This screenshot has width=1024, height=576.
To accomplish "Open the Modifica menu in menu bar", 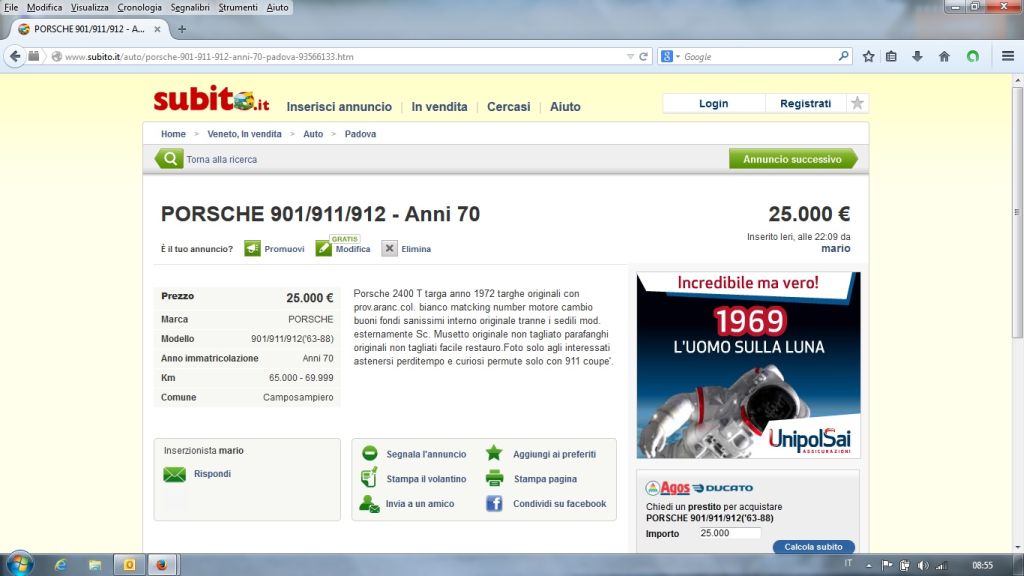I will (44, 7).
